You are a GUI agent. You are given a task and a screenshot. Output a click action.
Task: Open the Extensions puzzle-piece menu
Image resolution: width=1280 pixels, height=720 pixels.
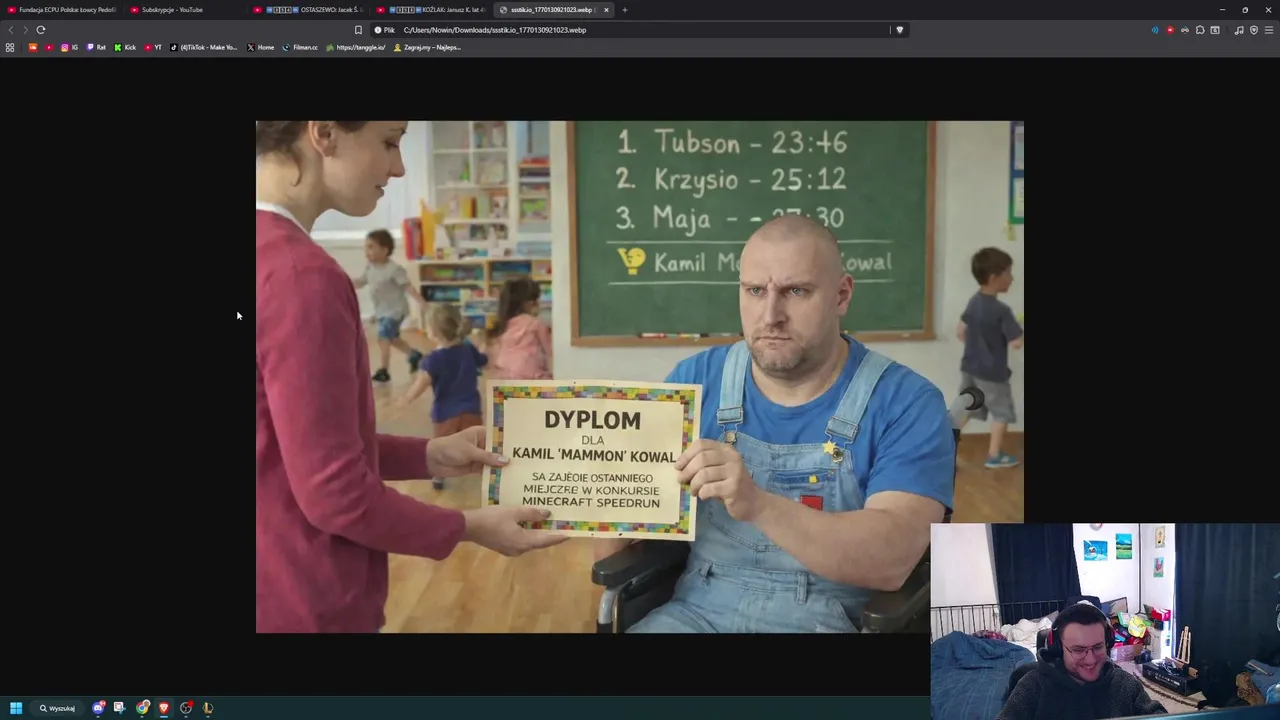1200,30
